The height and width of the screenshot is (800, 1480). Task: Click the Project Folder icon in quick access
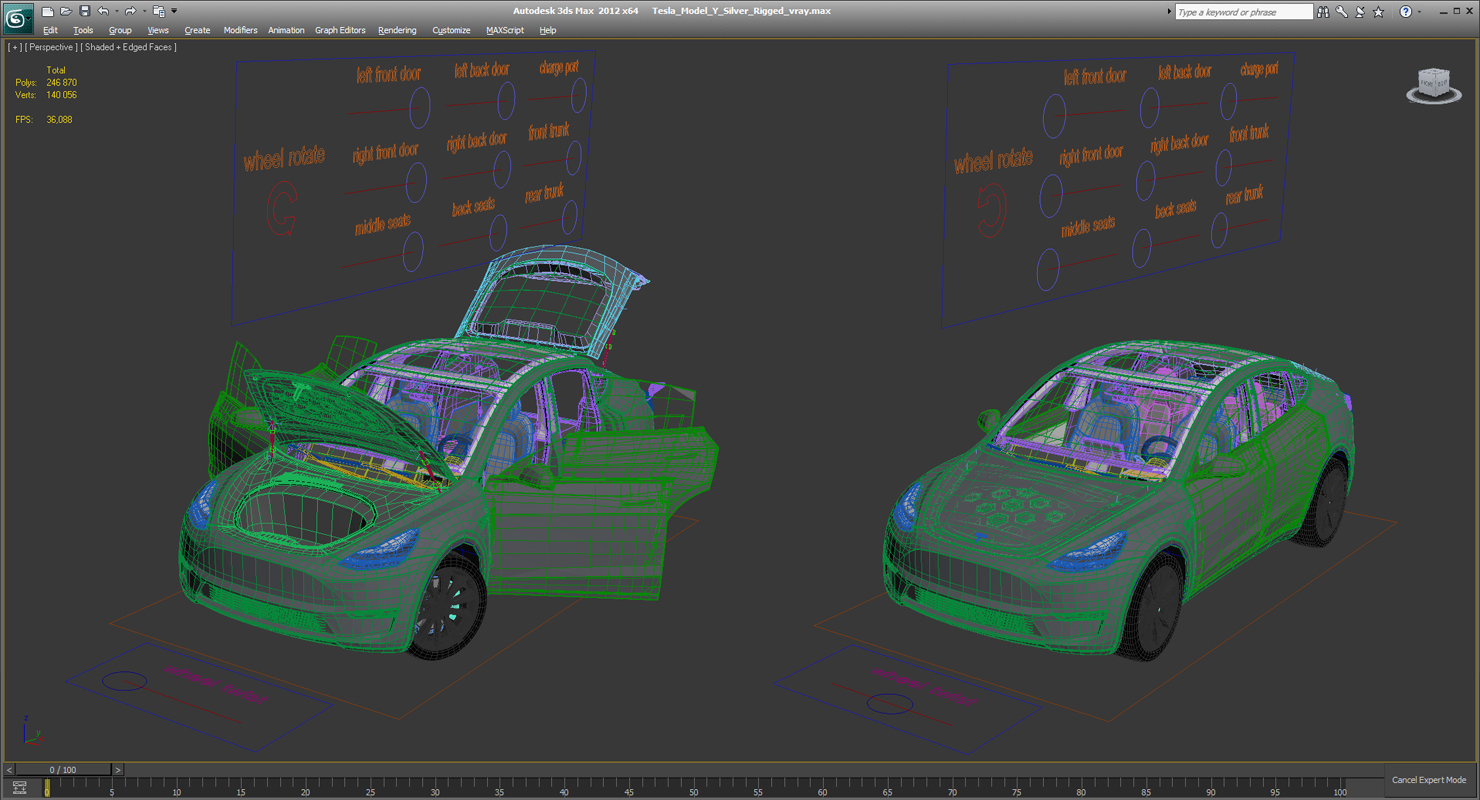pyautogui.click(x=158, y=11)
